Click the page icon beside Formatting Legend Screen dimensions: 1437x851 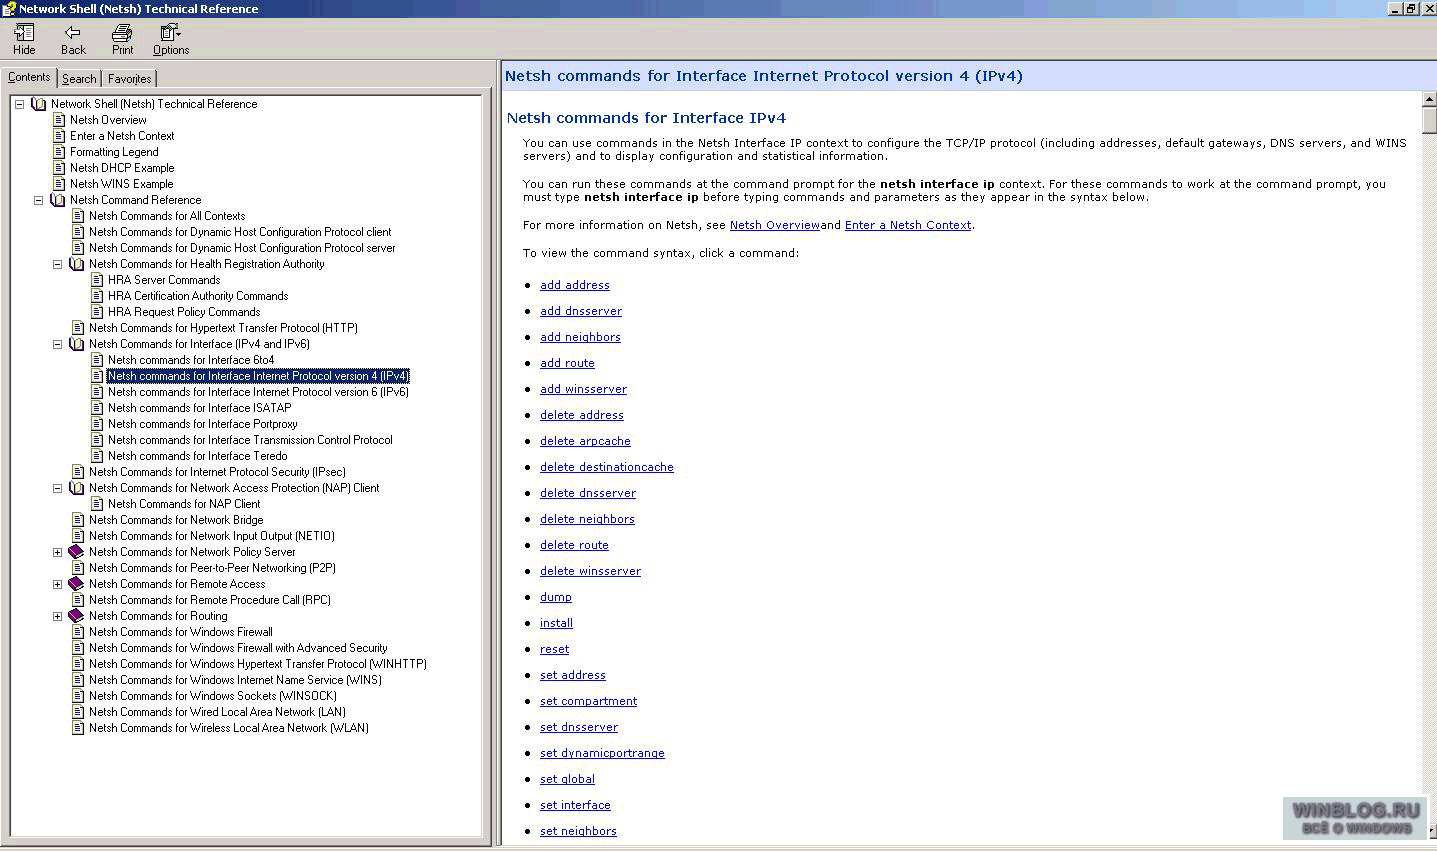[60, 152]
